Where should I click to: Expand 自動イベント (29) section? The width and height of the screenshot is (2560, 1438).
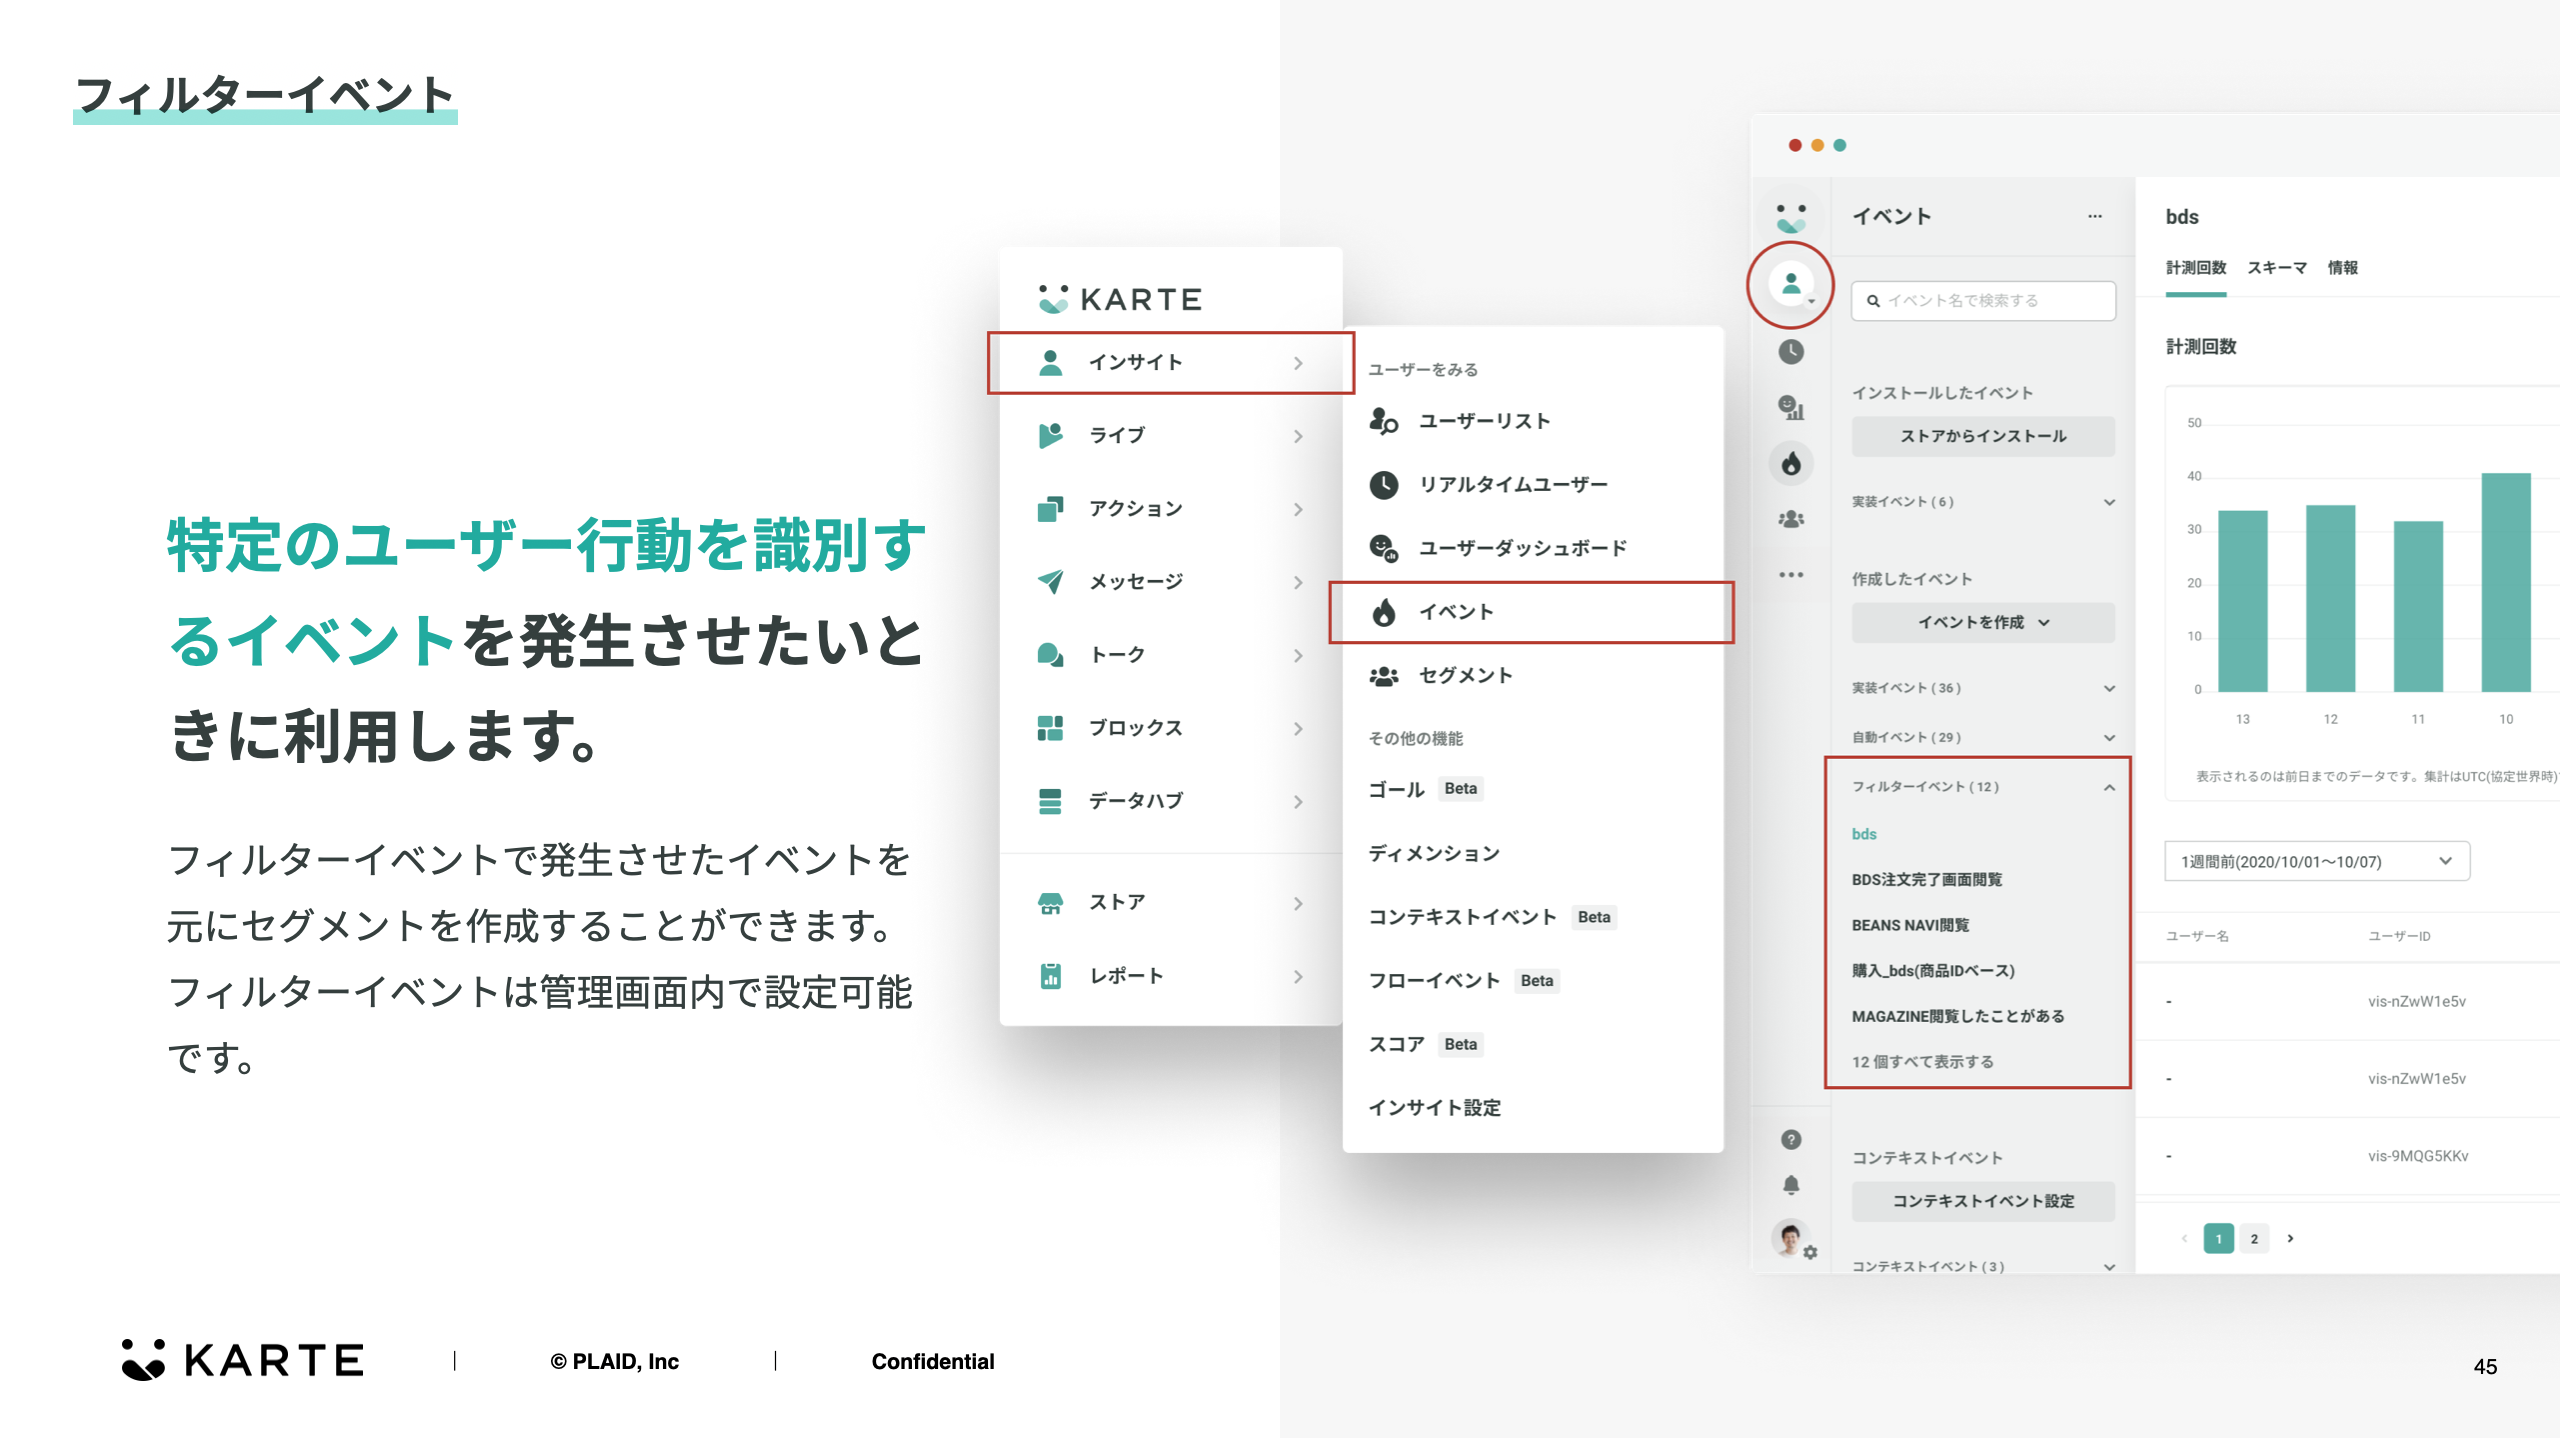pos(1983,738)
